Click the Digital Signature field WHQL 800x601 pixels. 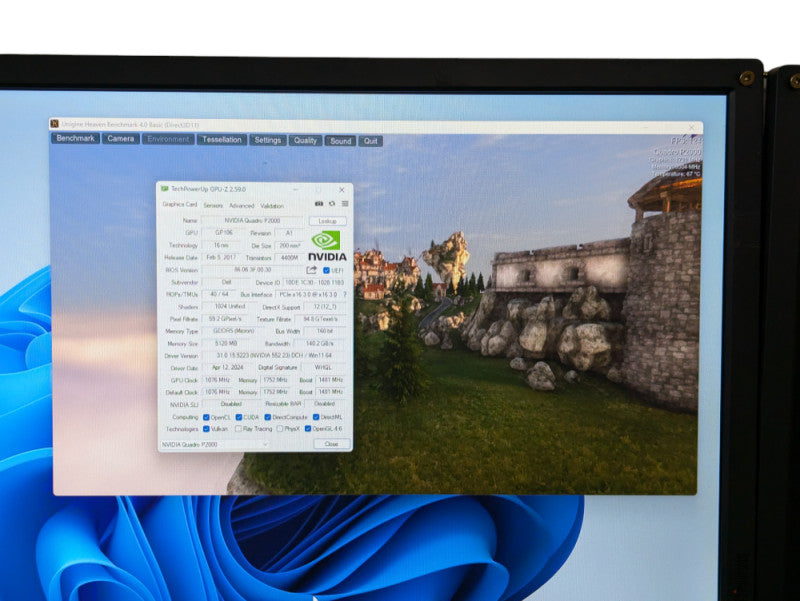(x=323, y=368)
